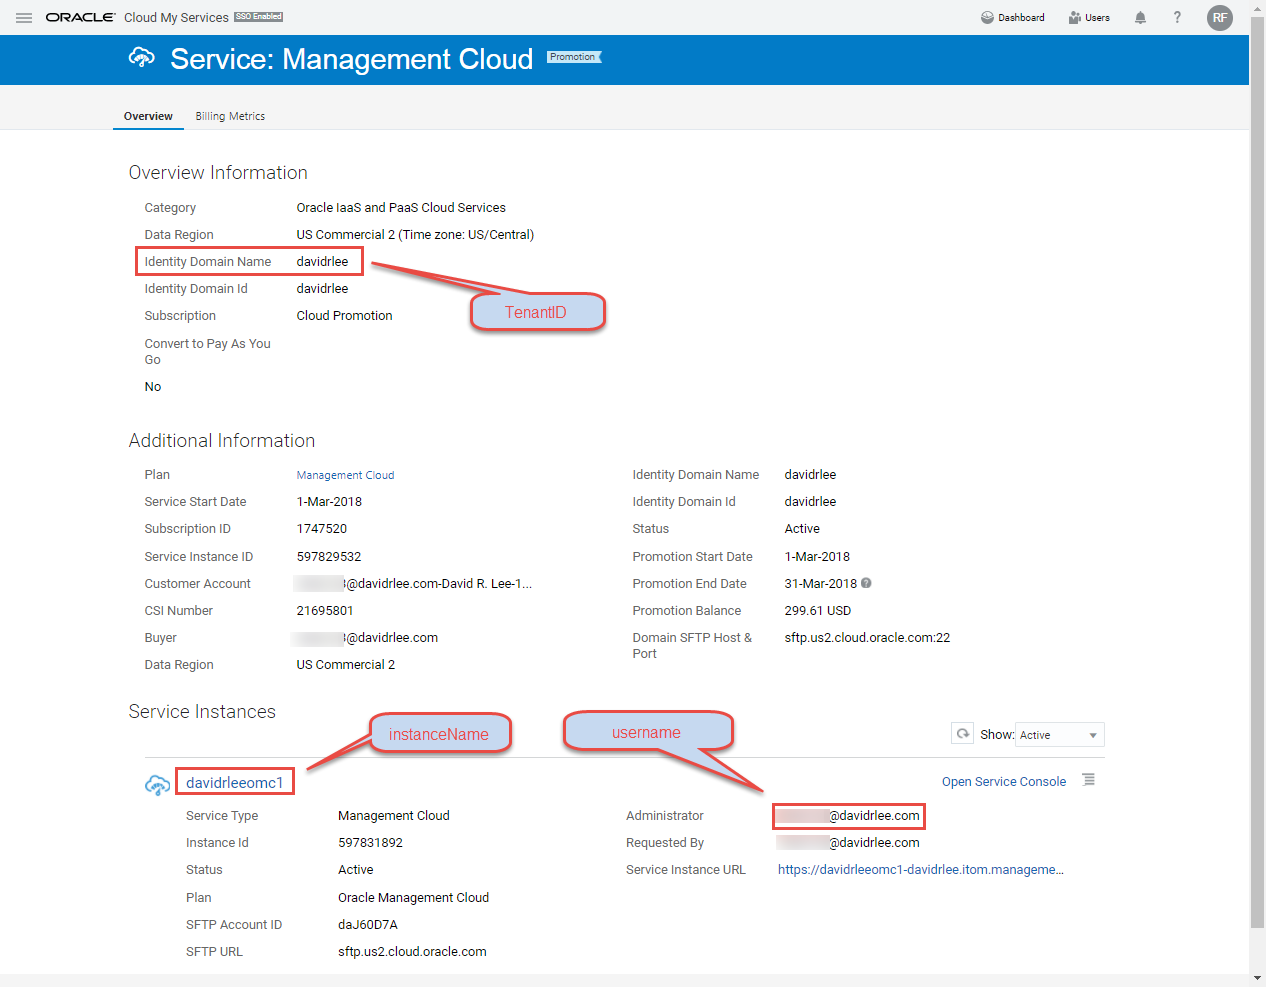Click the SFTP URL sftp.us2.cloud.oracle.com
This screenshot has height=987, width=1266.
pyautogui.click(x=412, y=952)
